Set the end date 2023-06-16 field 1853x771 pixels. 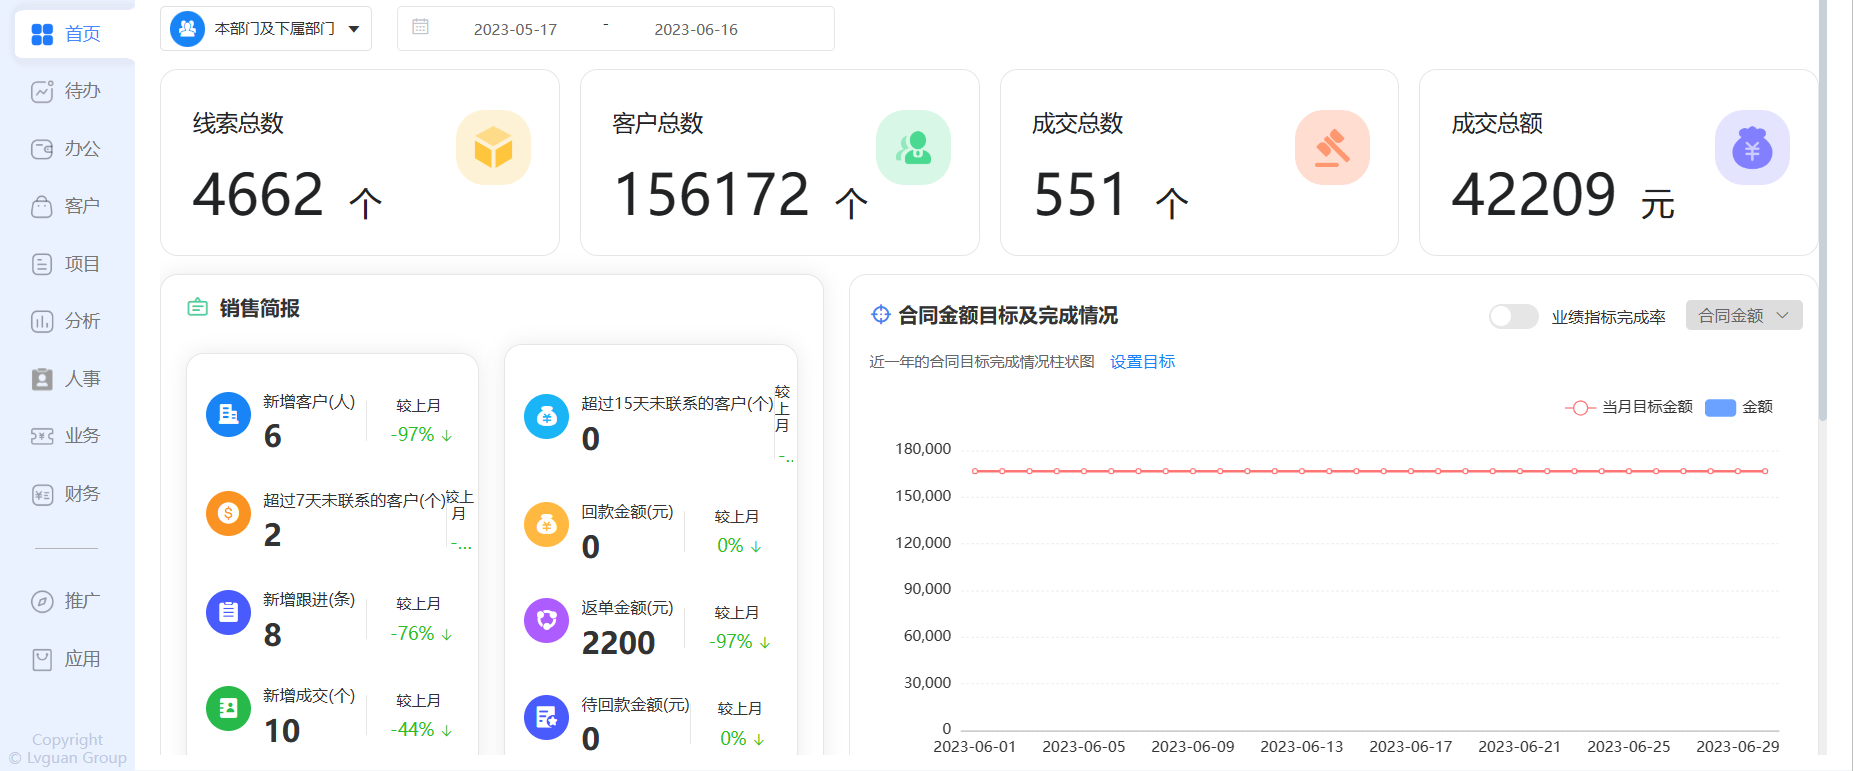(696, 29)
